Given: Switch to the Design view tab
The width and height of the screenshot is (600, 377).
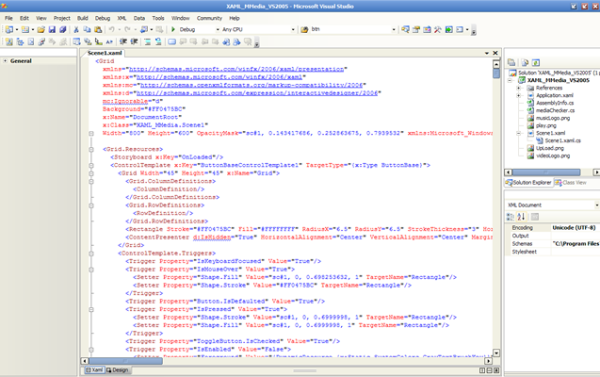Looking at the screenshot, I should (117, 370).
